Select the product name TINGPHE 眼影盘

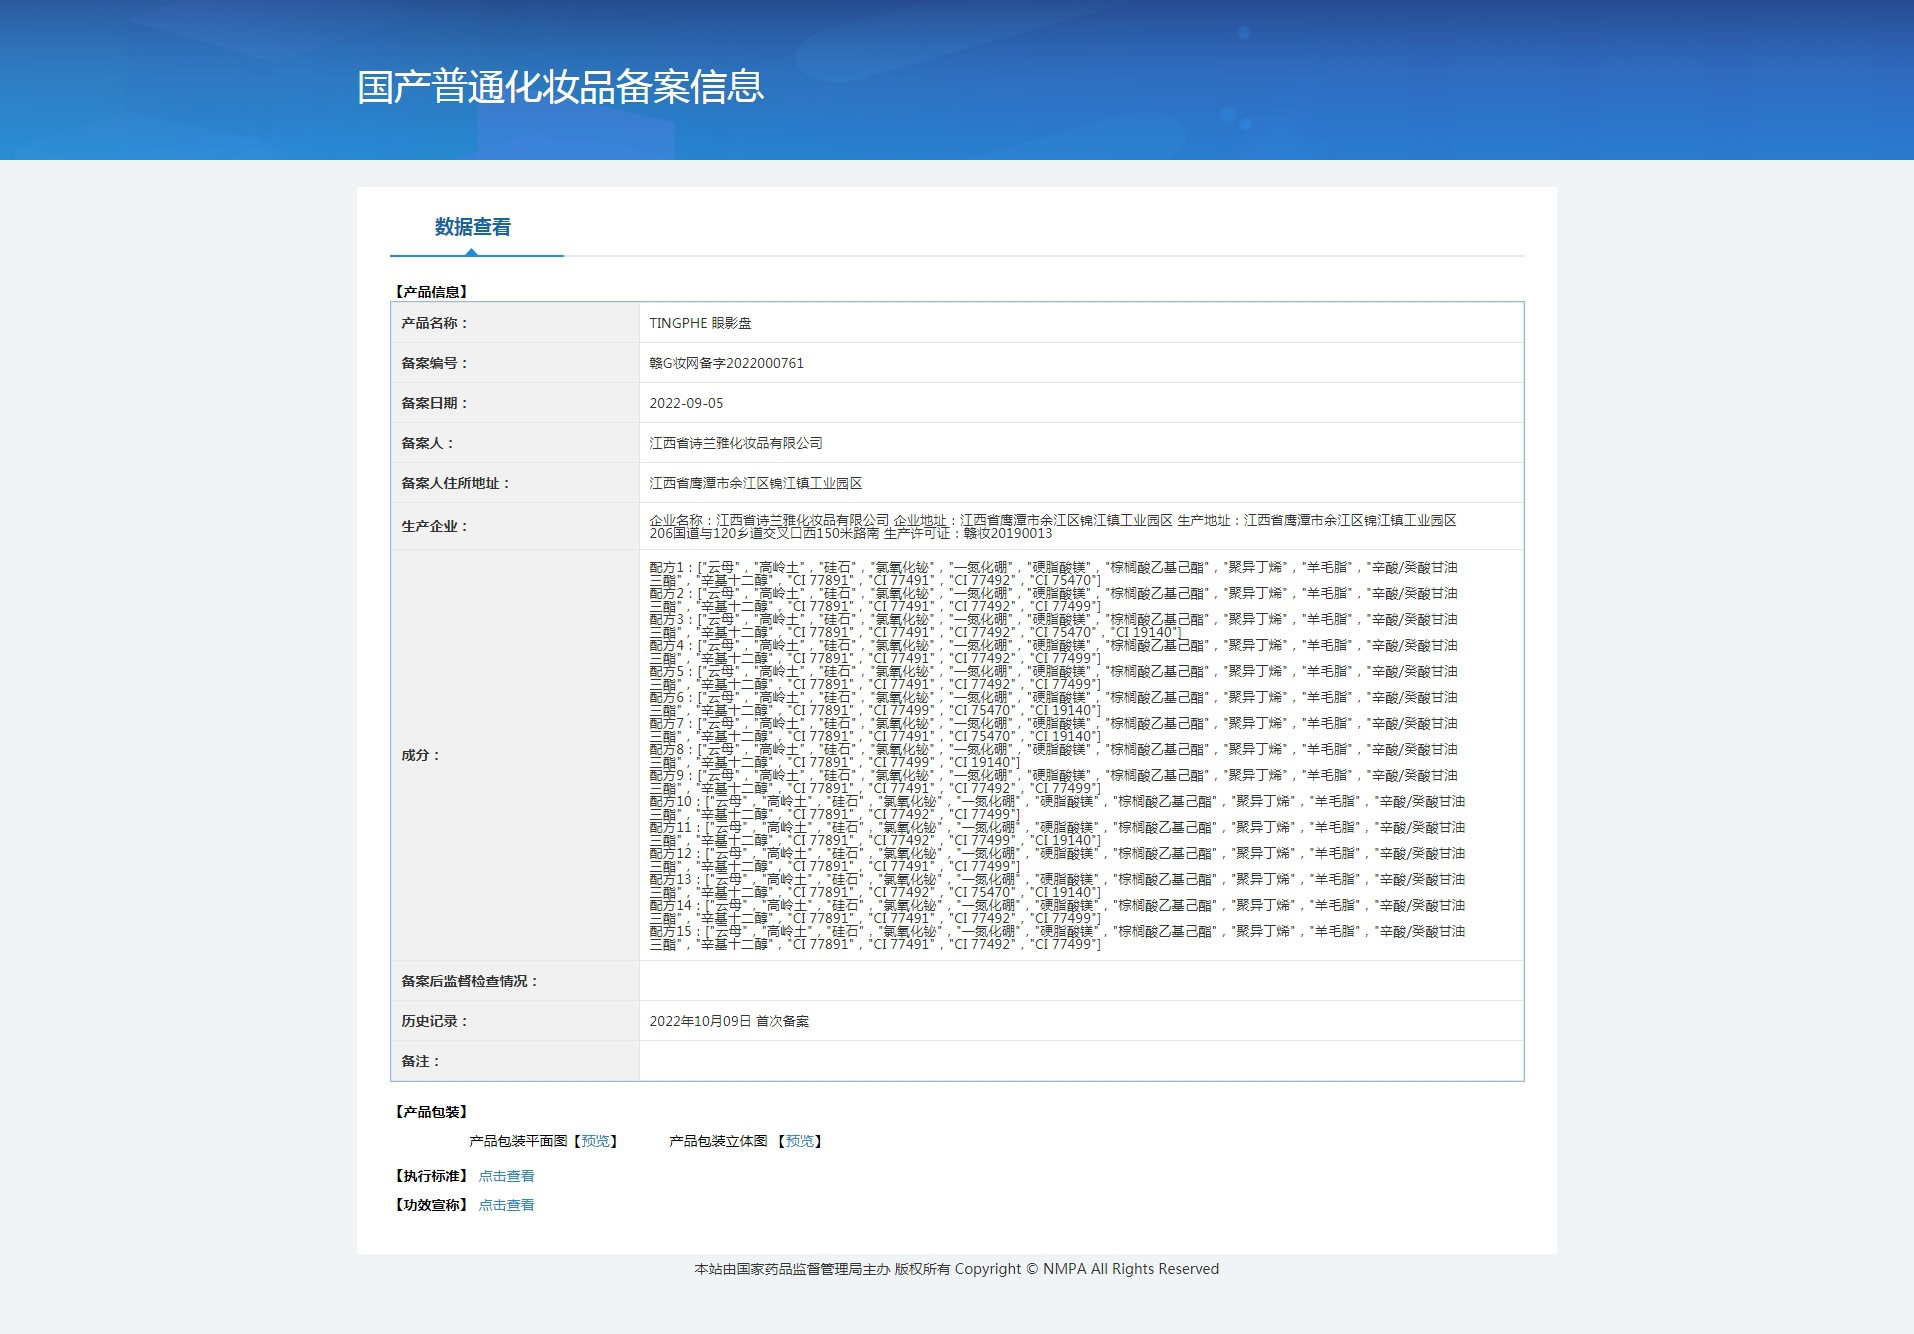point(701,323)
